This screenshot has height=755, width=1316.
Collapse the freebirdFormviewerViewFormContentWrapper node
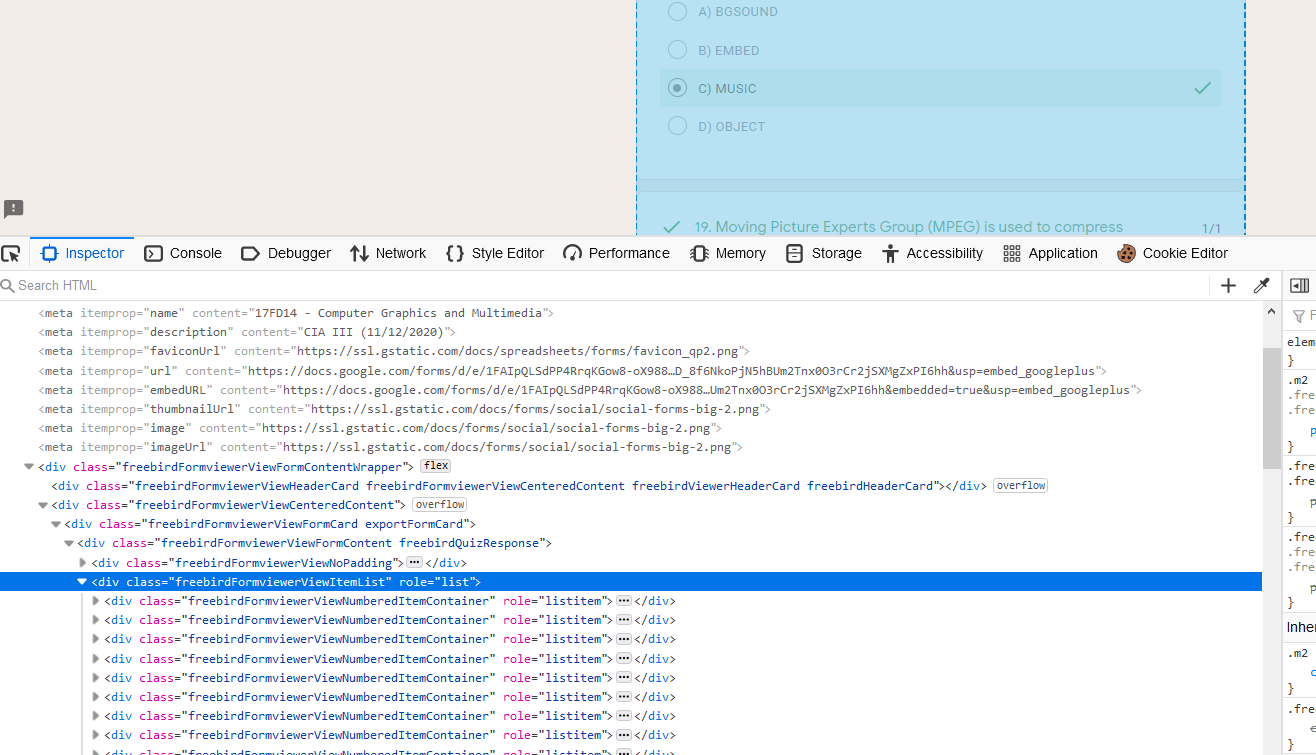30,467
